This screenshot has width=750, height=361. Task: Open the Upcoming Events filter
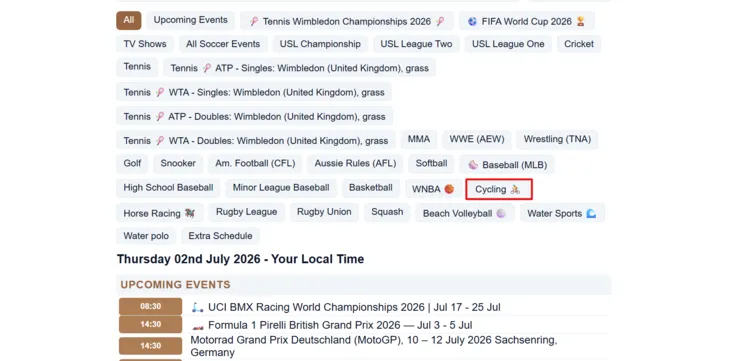[190, 20]
